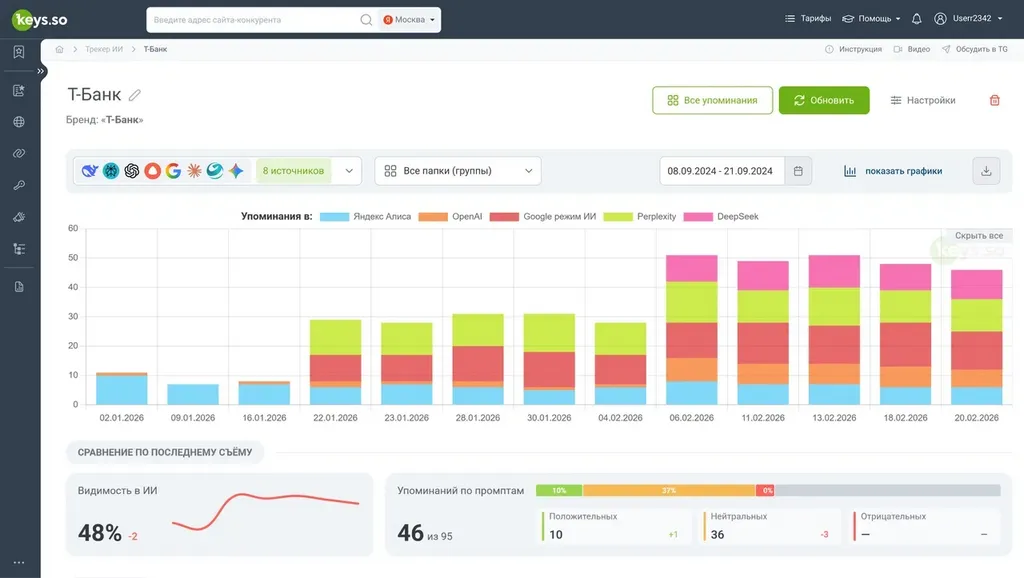Download report with export icon
1024x578 pixels.
(x=986, y=170)
